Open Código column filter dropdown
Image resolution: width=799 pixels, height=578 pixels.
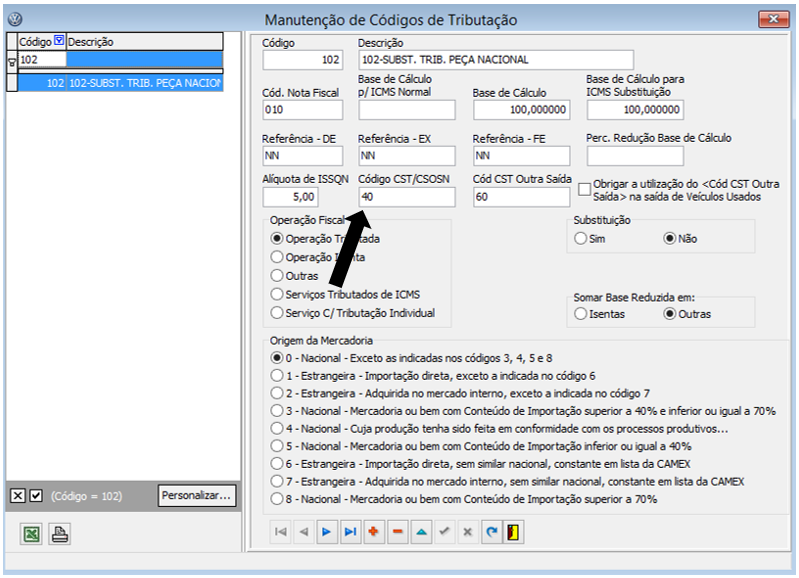pyautogui.click(x=59, y=40)
